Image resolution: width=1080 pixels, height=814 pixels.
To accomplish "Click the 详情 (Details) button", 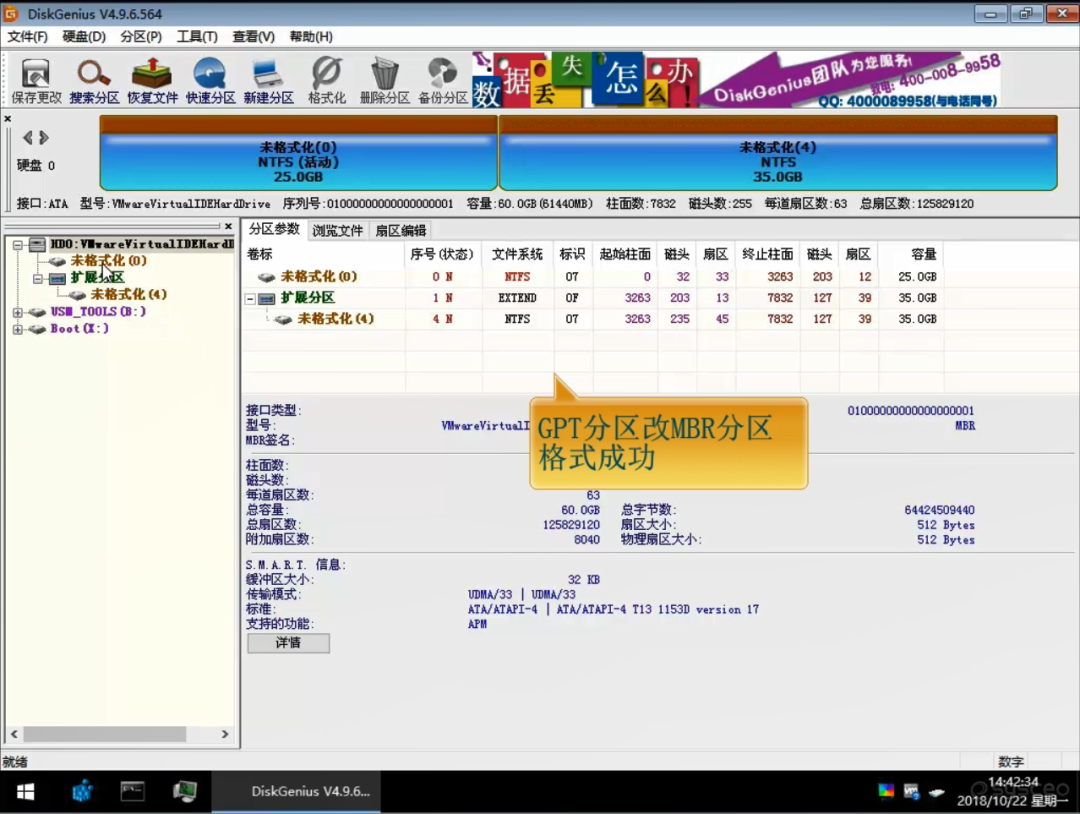I will click(288, 643).
